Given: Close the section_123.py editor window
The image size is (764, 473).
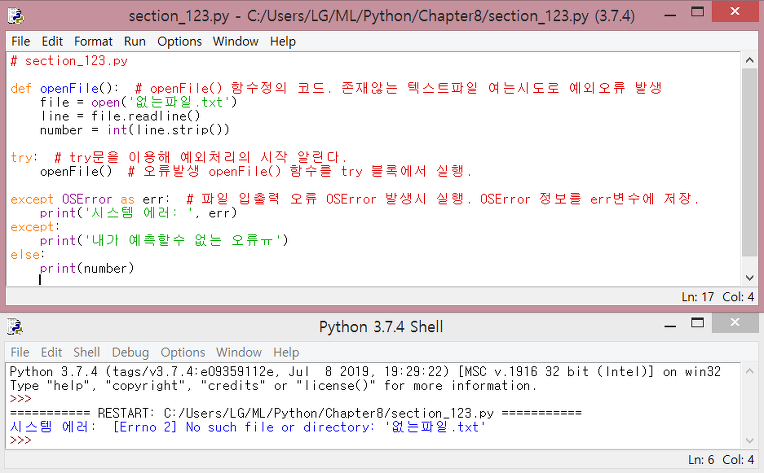Looking at the screenshot, I should (735, 11).
